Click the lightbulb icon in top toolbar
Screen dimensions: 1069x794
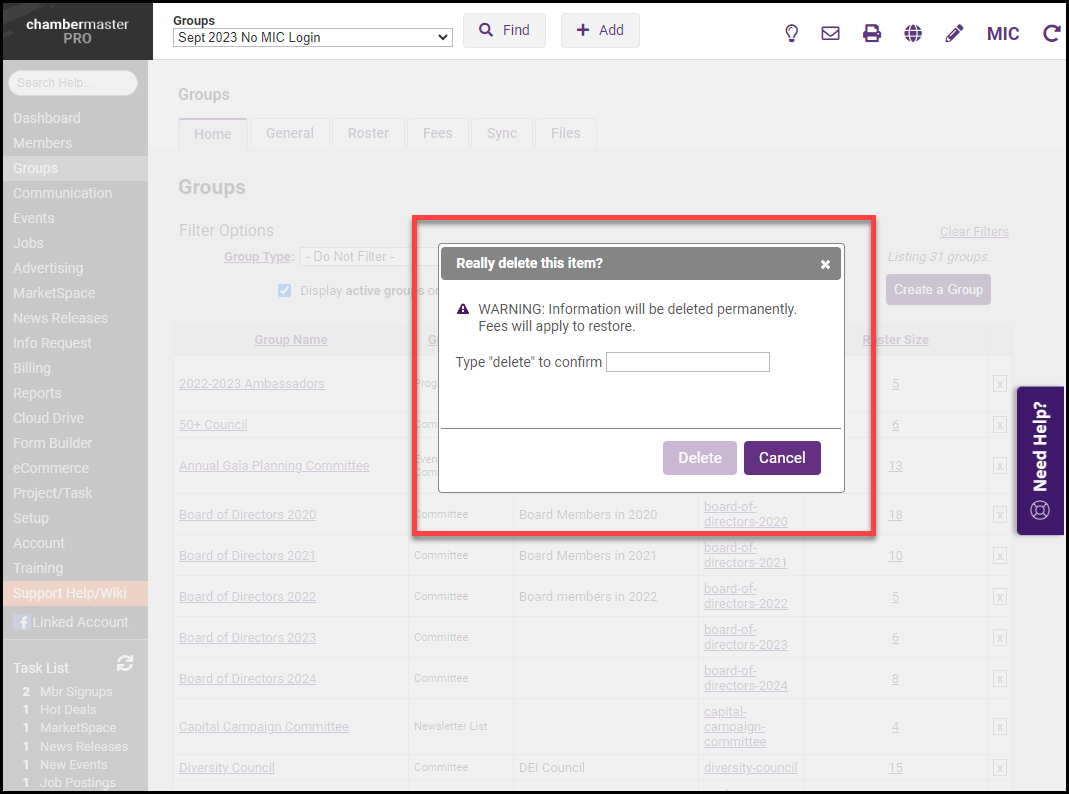(x=791, y=33)
